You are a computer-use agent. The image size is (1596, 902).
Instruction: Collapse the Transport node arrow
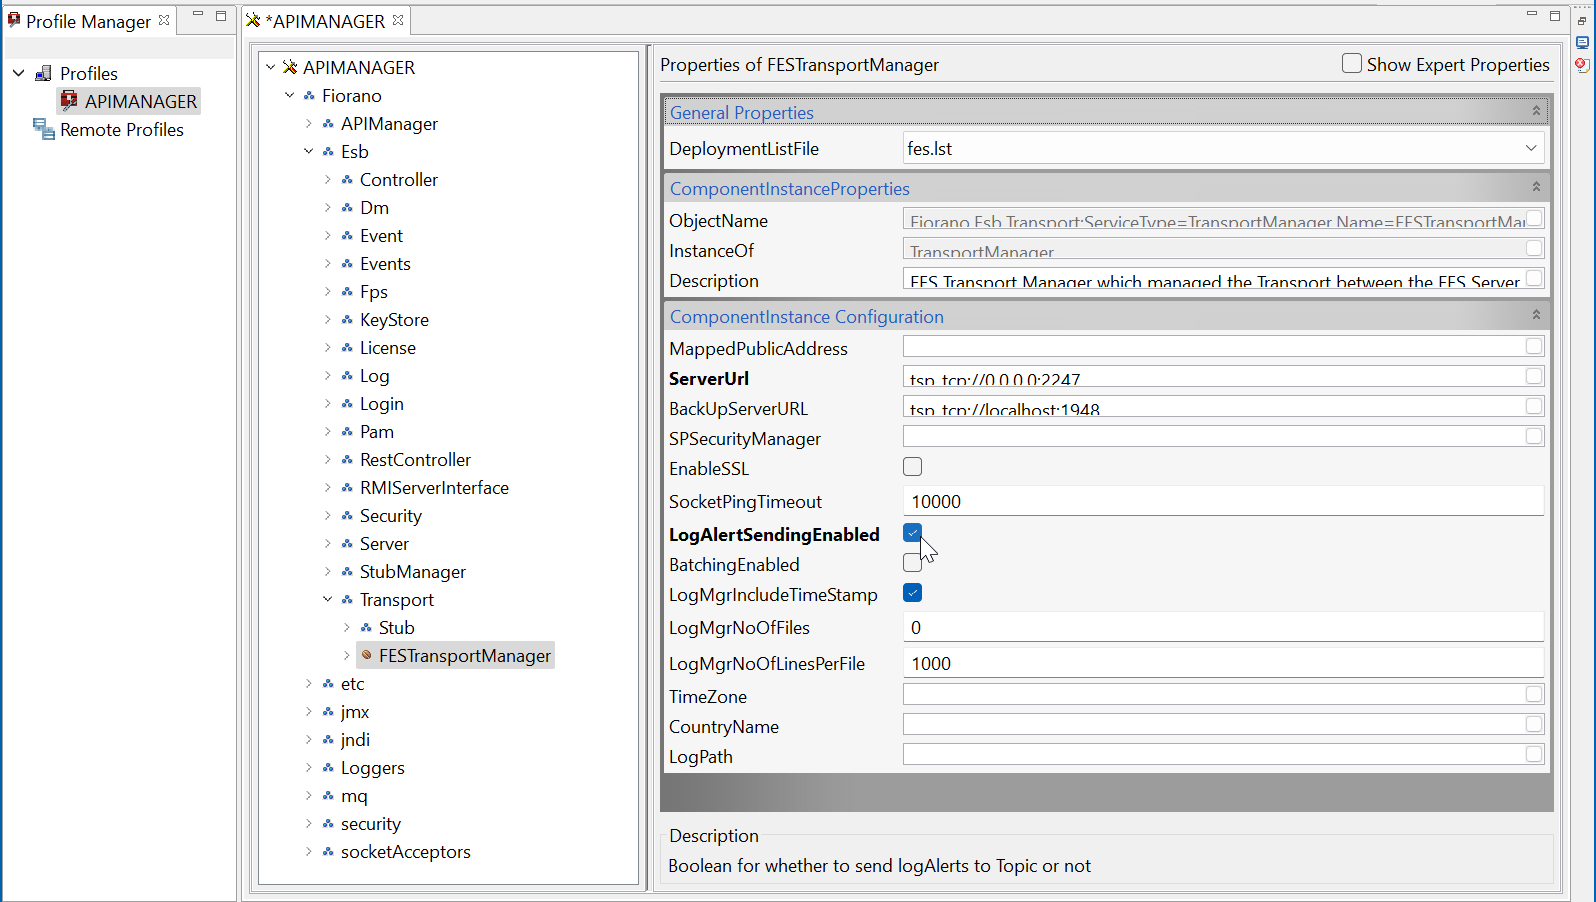(x=327, y=600)
